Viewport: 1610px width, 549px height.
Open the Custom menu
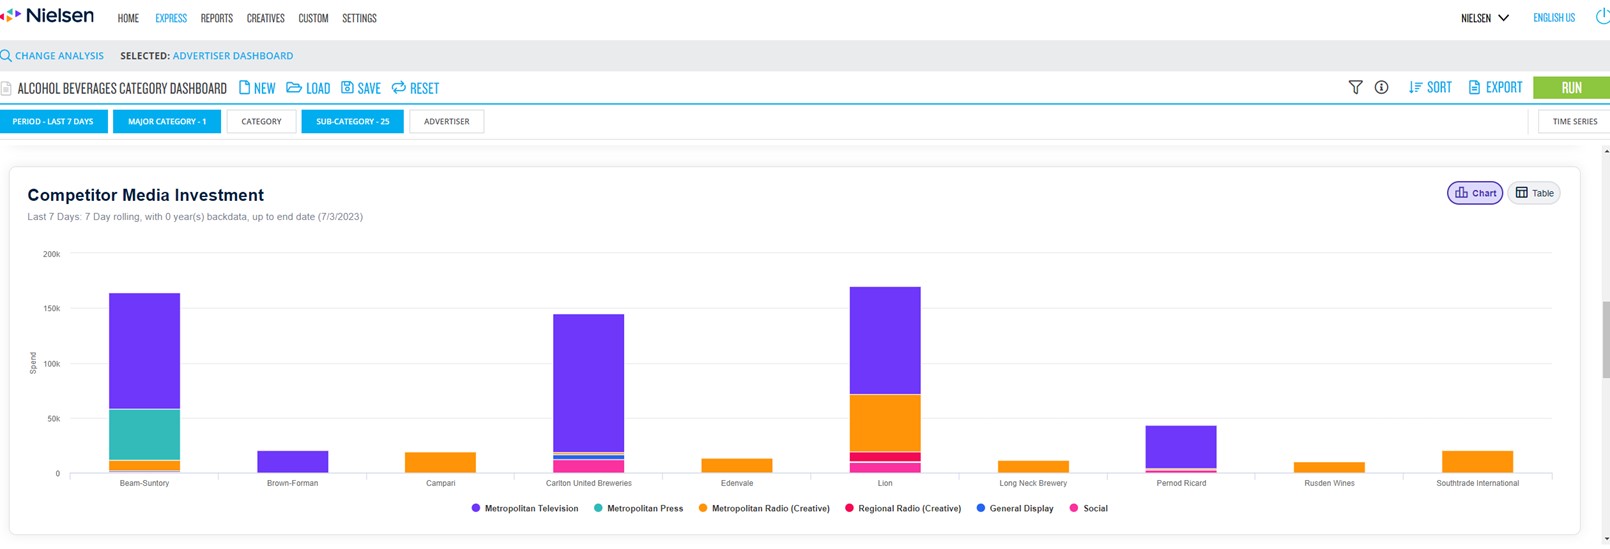(x=313, y=18)
